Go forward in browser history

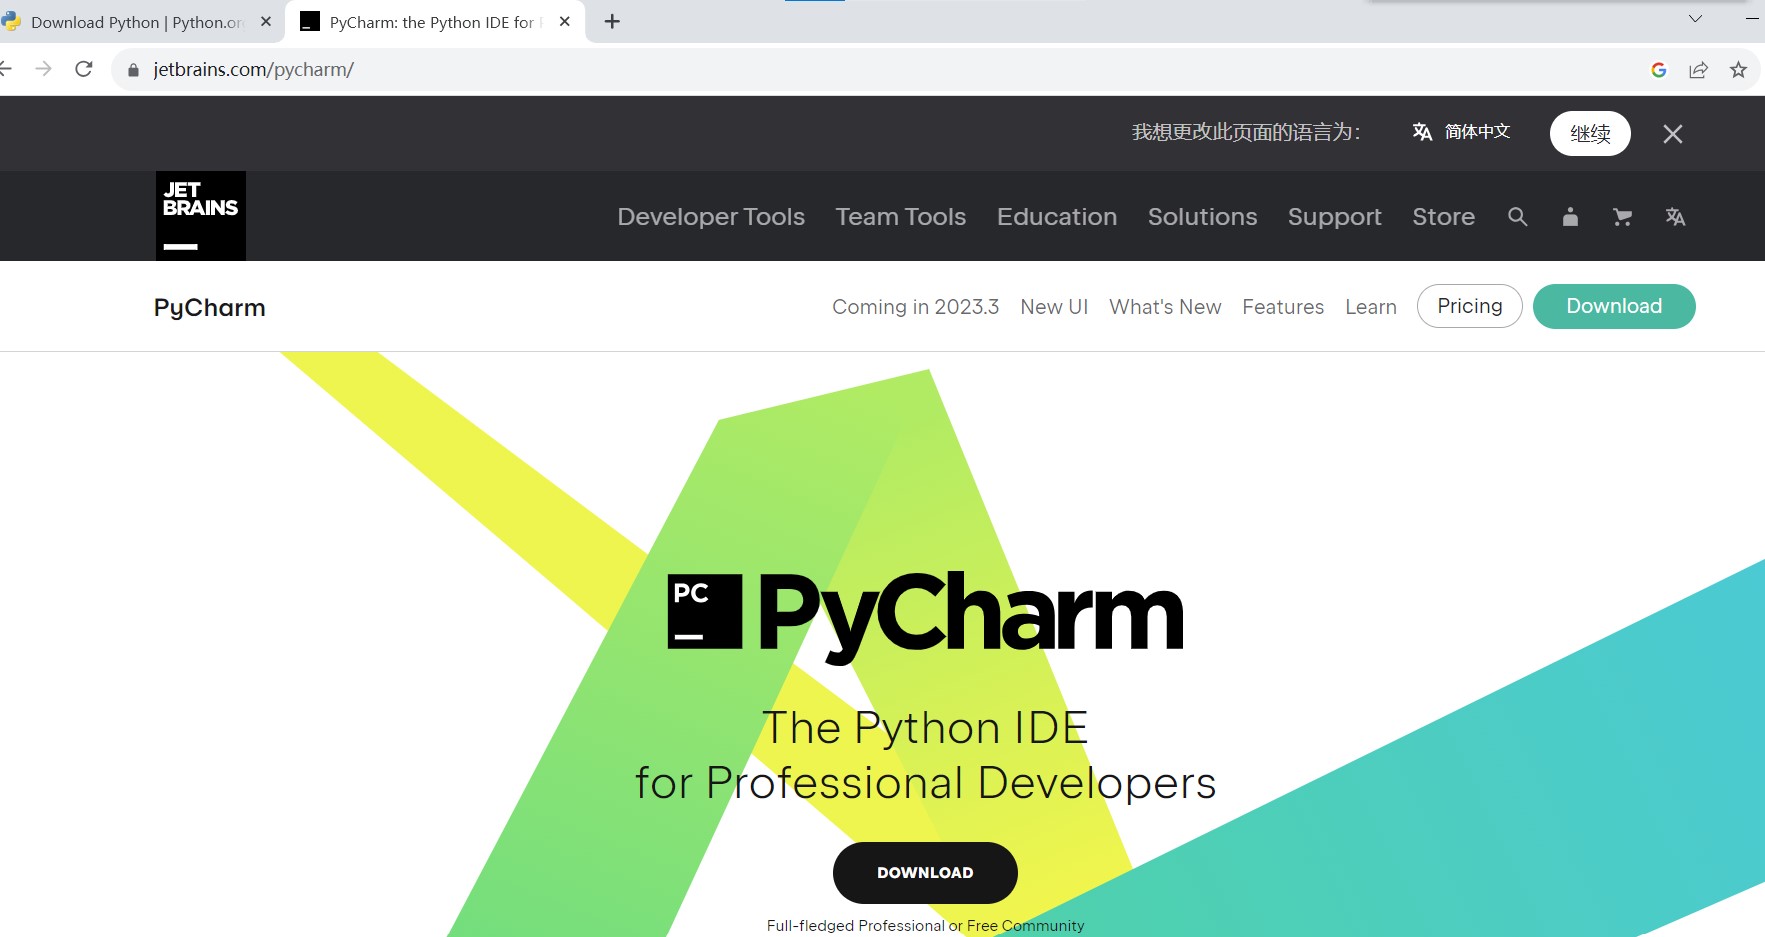(x=43, y=69)
